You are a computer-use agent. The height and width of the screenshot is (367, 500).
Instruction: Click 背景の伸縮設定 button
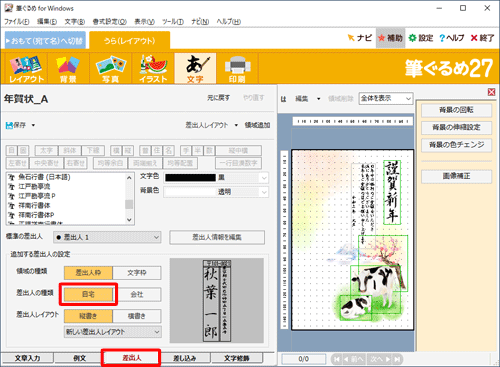click(x=456, y=127)
